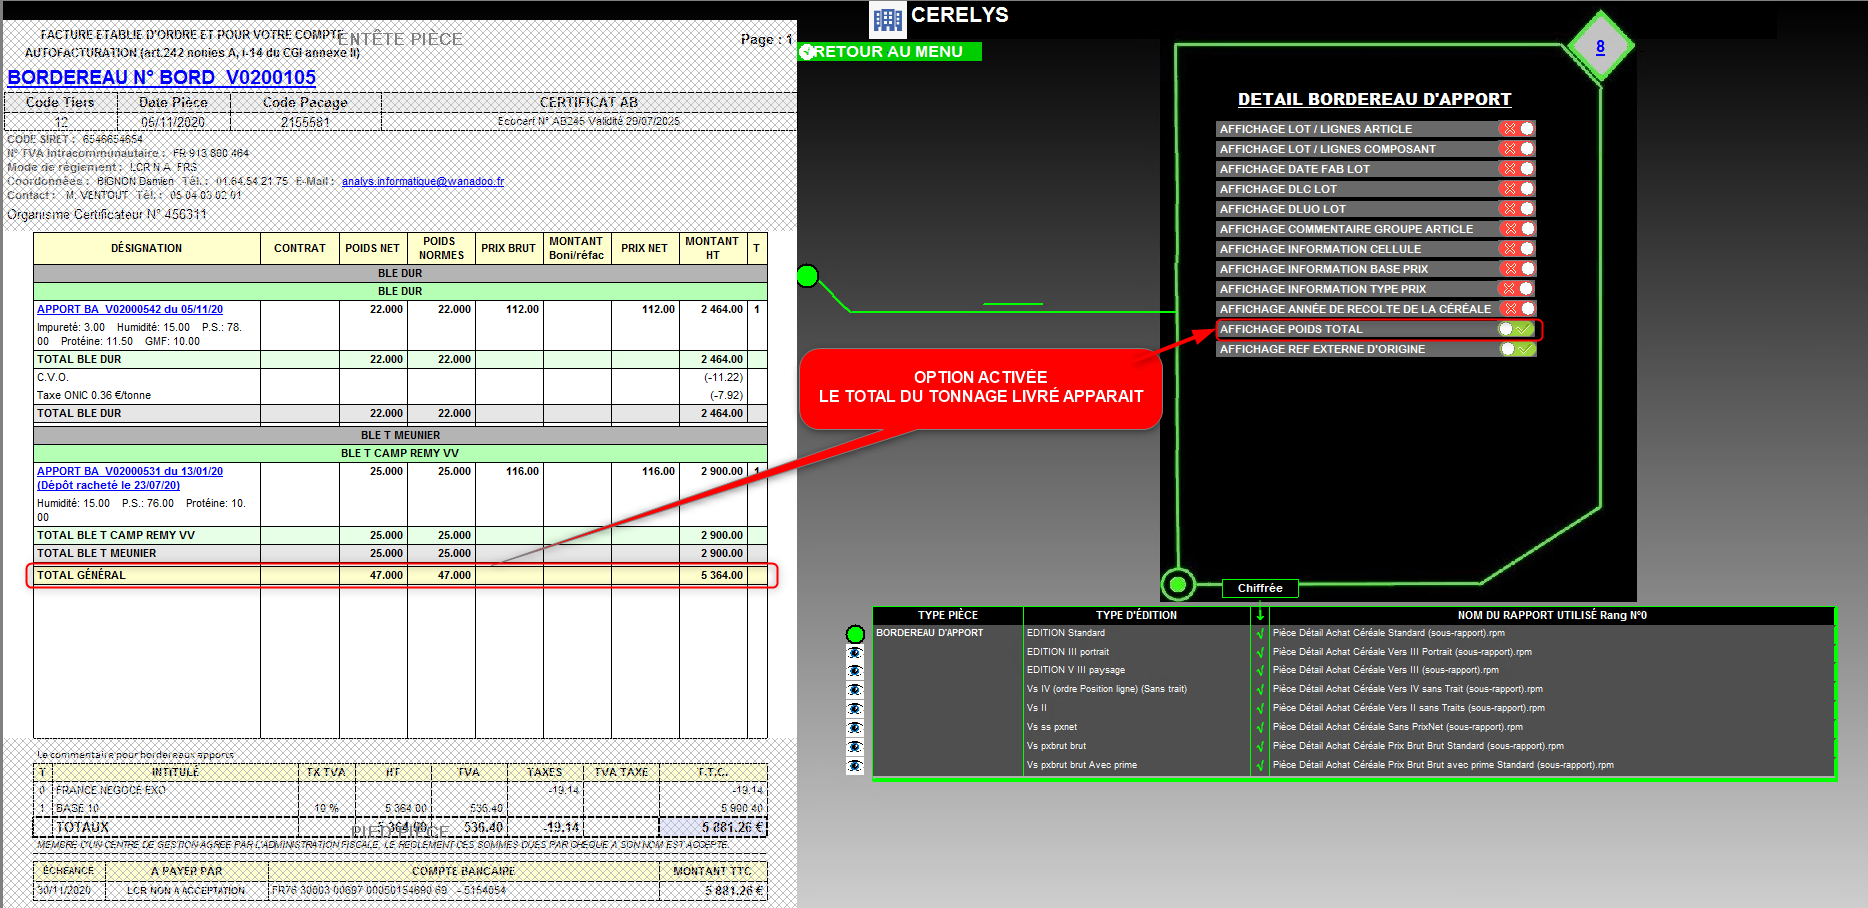The width and height of the screenshot is (1868, 908).
Task: Click the green down arrow in table header
Action: coord(1260,615)
